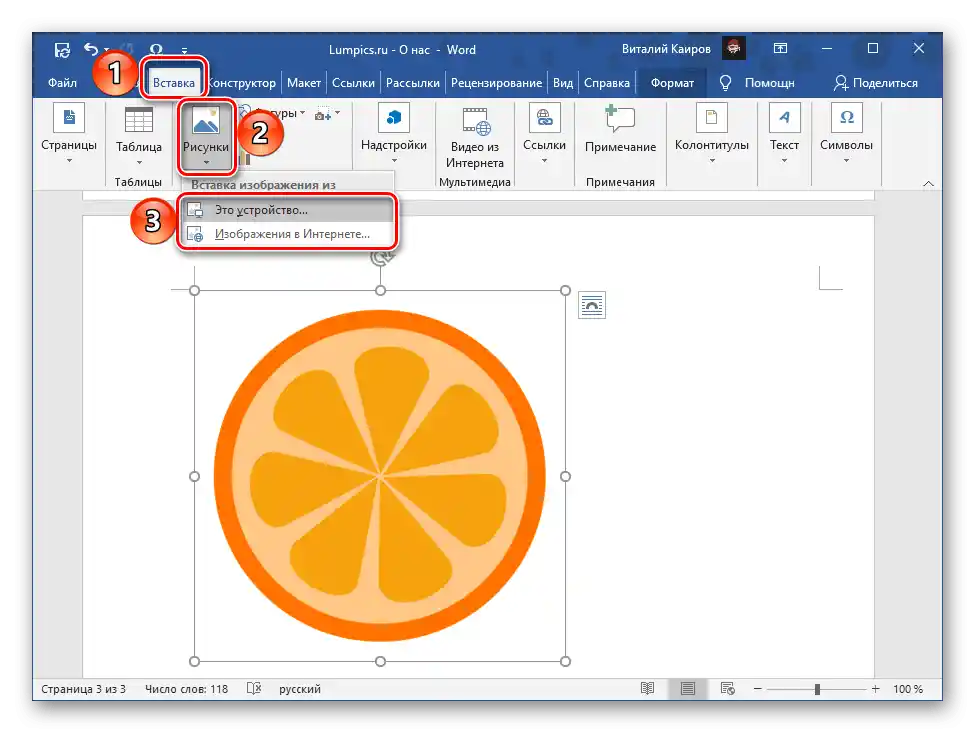Click the Видео из Интернета icon
The image size is (975, 733).
coord(475,121)
